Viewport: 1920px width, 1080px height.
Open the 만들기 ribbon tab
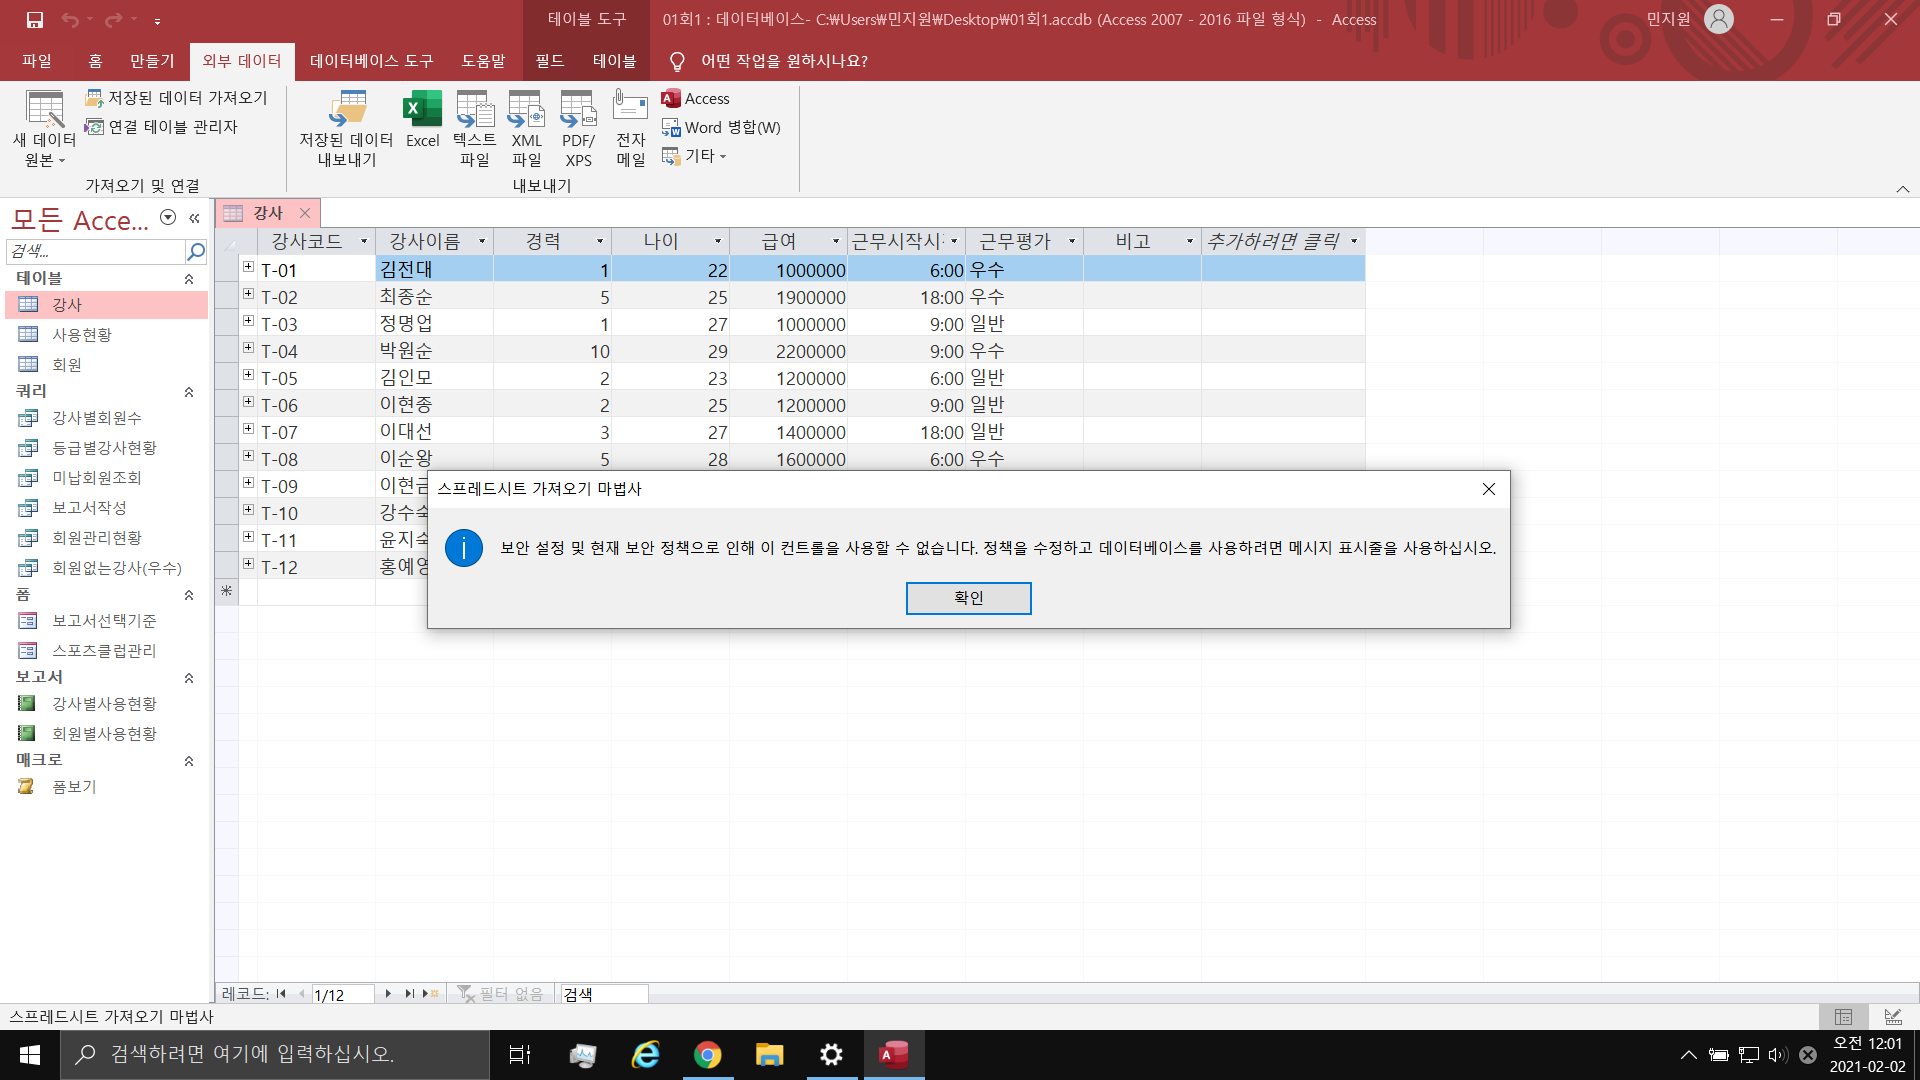152,61
